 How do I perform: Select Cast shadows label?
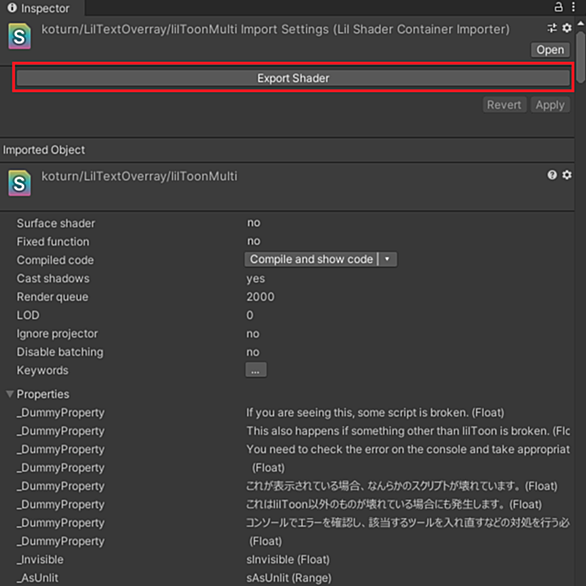click(53, 278)
